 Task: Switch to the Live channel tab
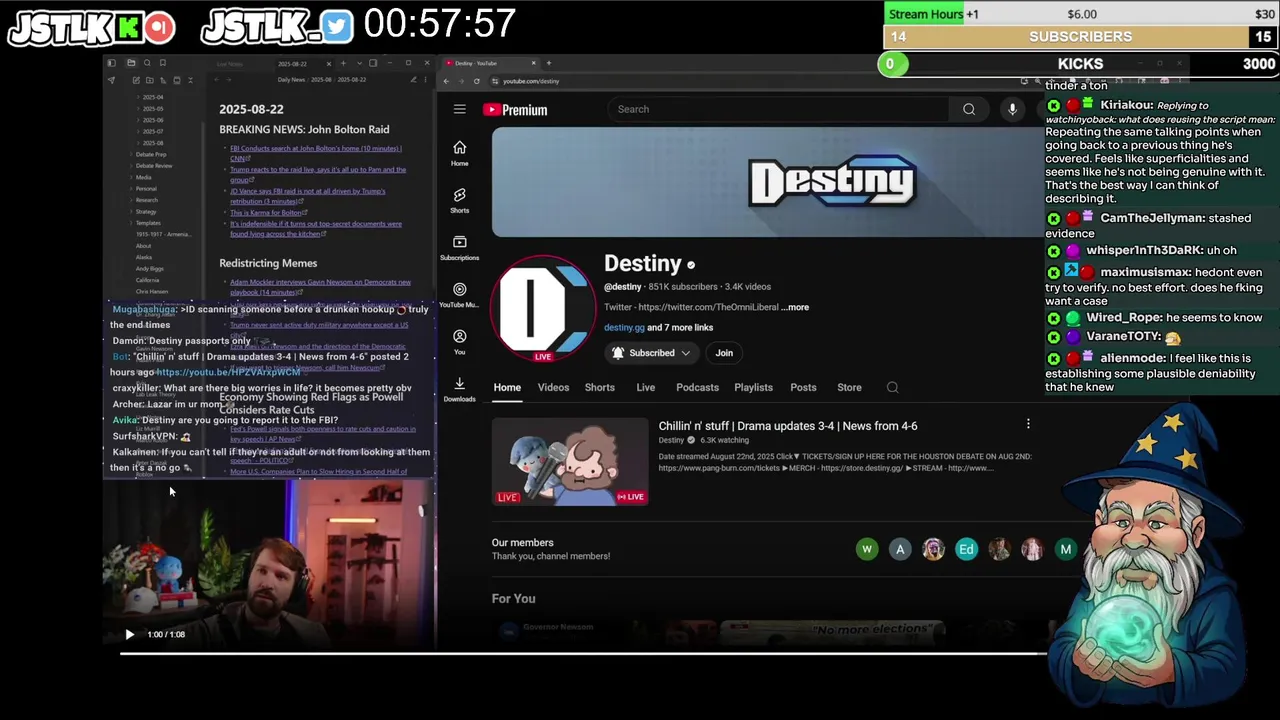pyautogui.click(x=646, y=387)
